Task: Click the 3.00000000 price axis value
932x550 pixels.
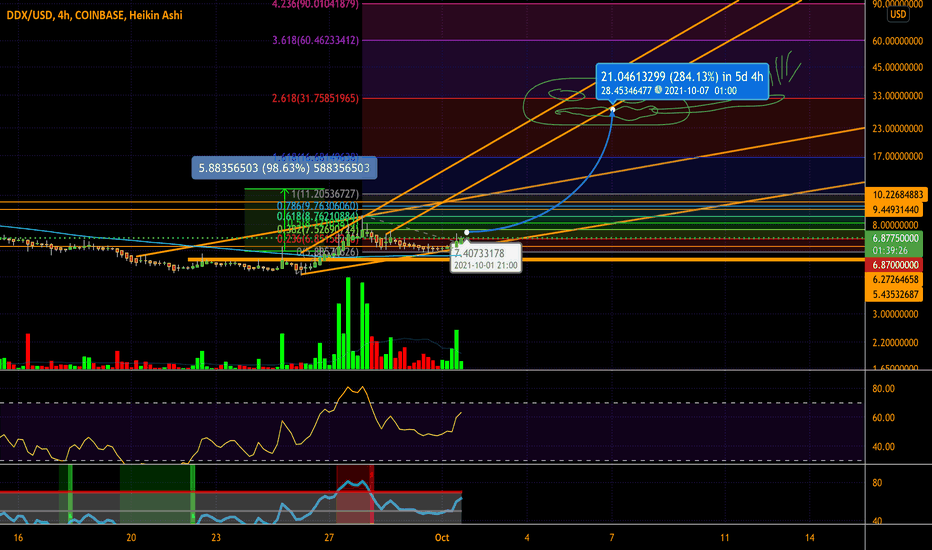Action: [x=895, y=315]
